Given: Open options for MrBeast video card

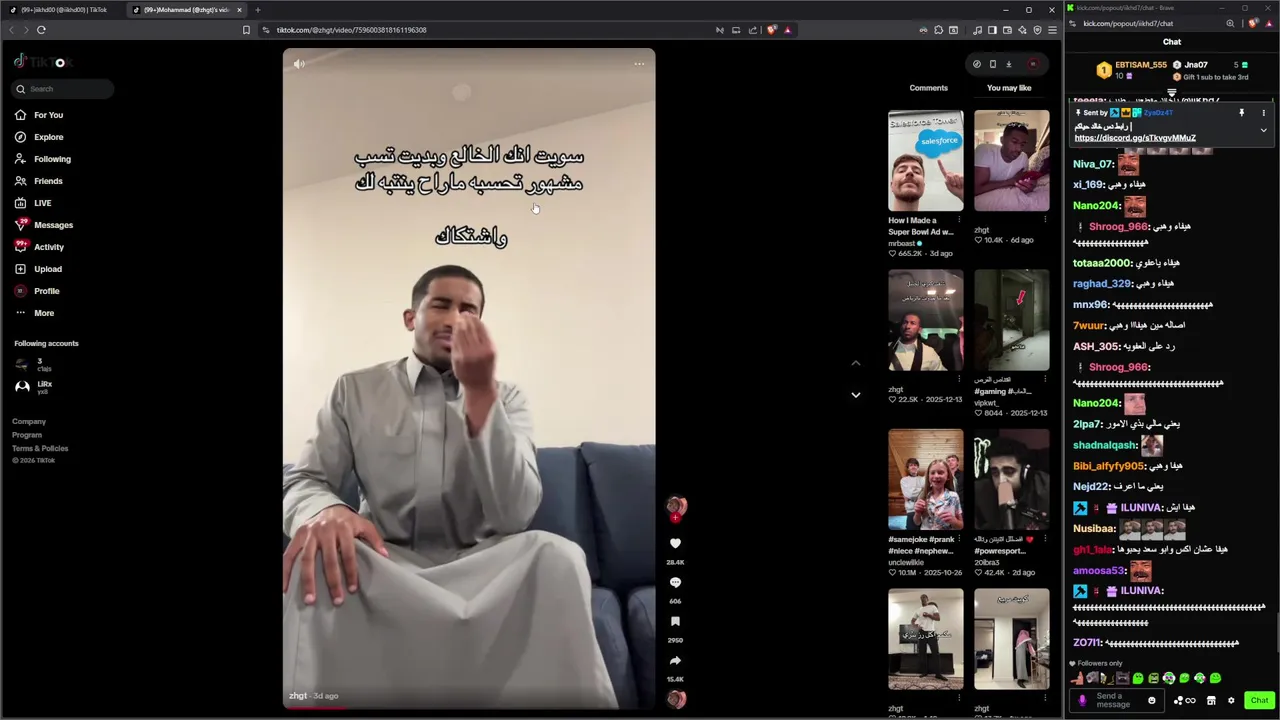Looking at the screenshot, I should click(x=959, y=220).
